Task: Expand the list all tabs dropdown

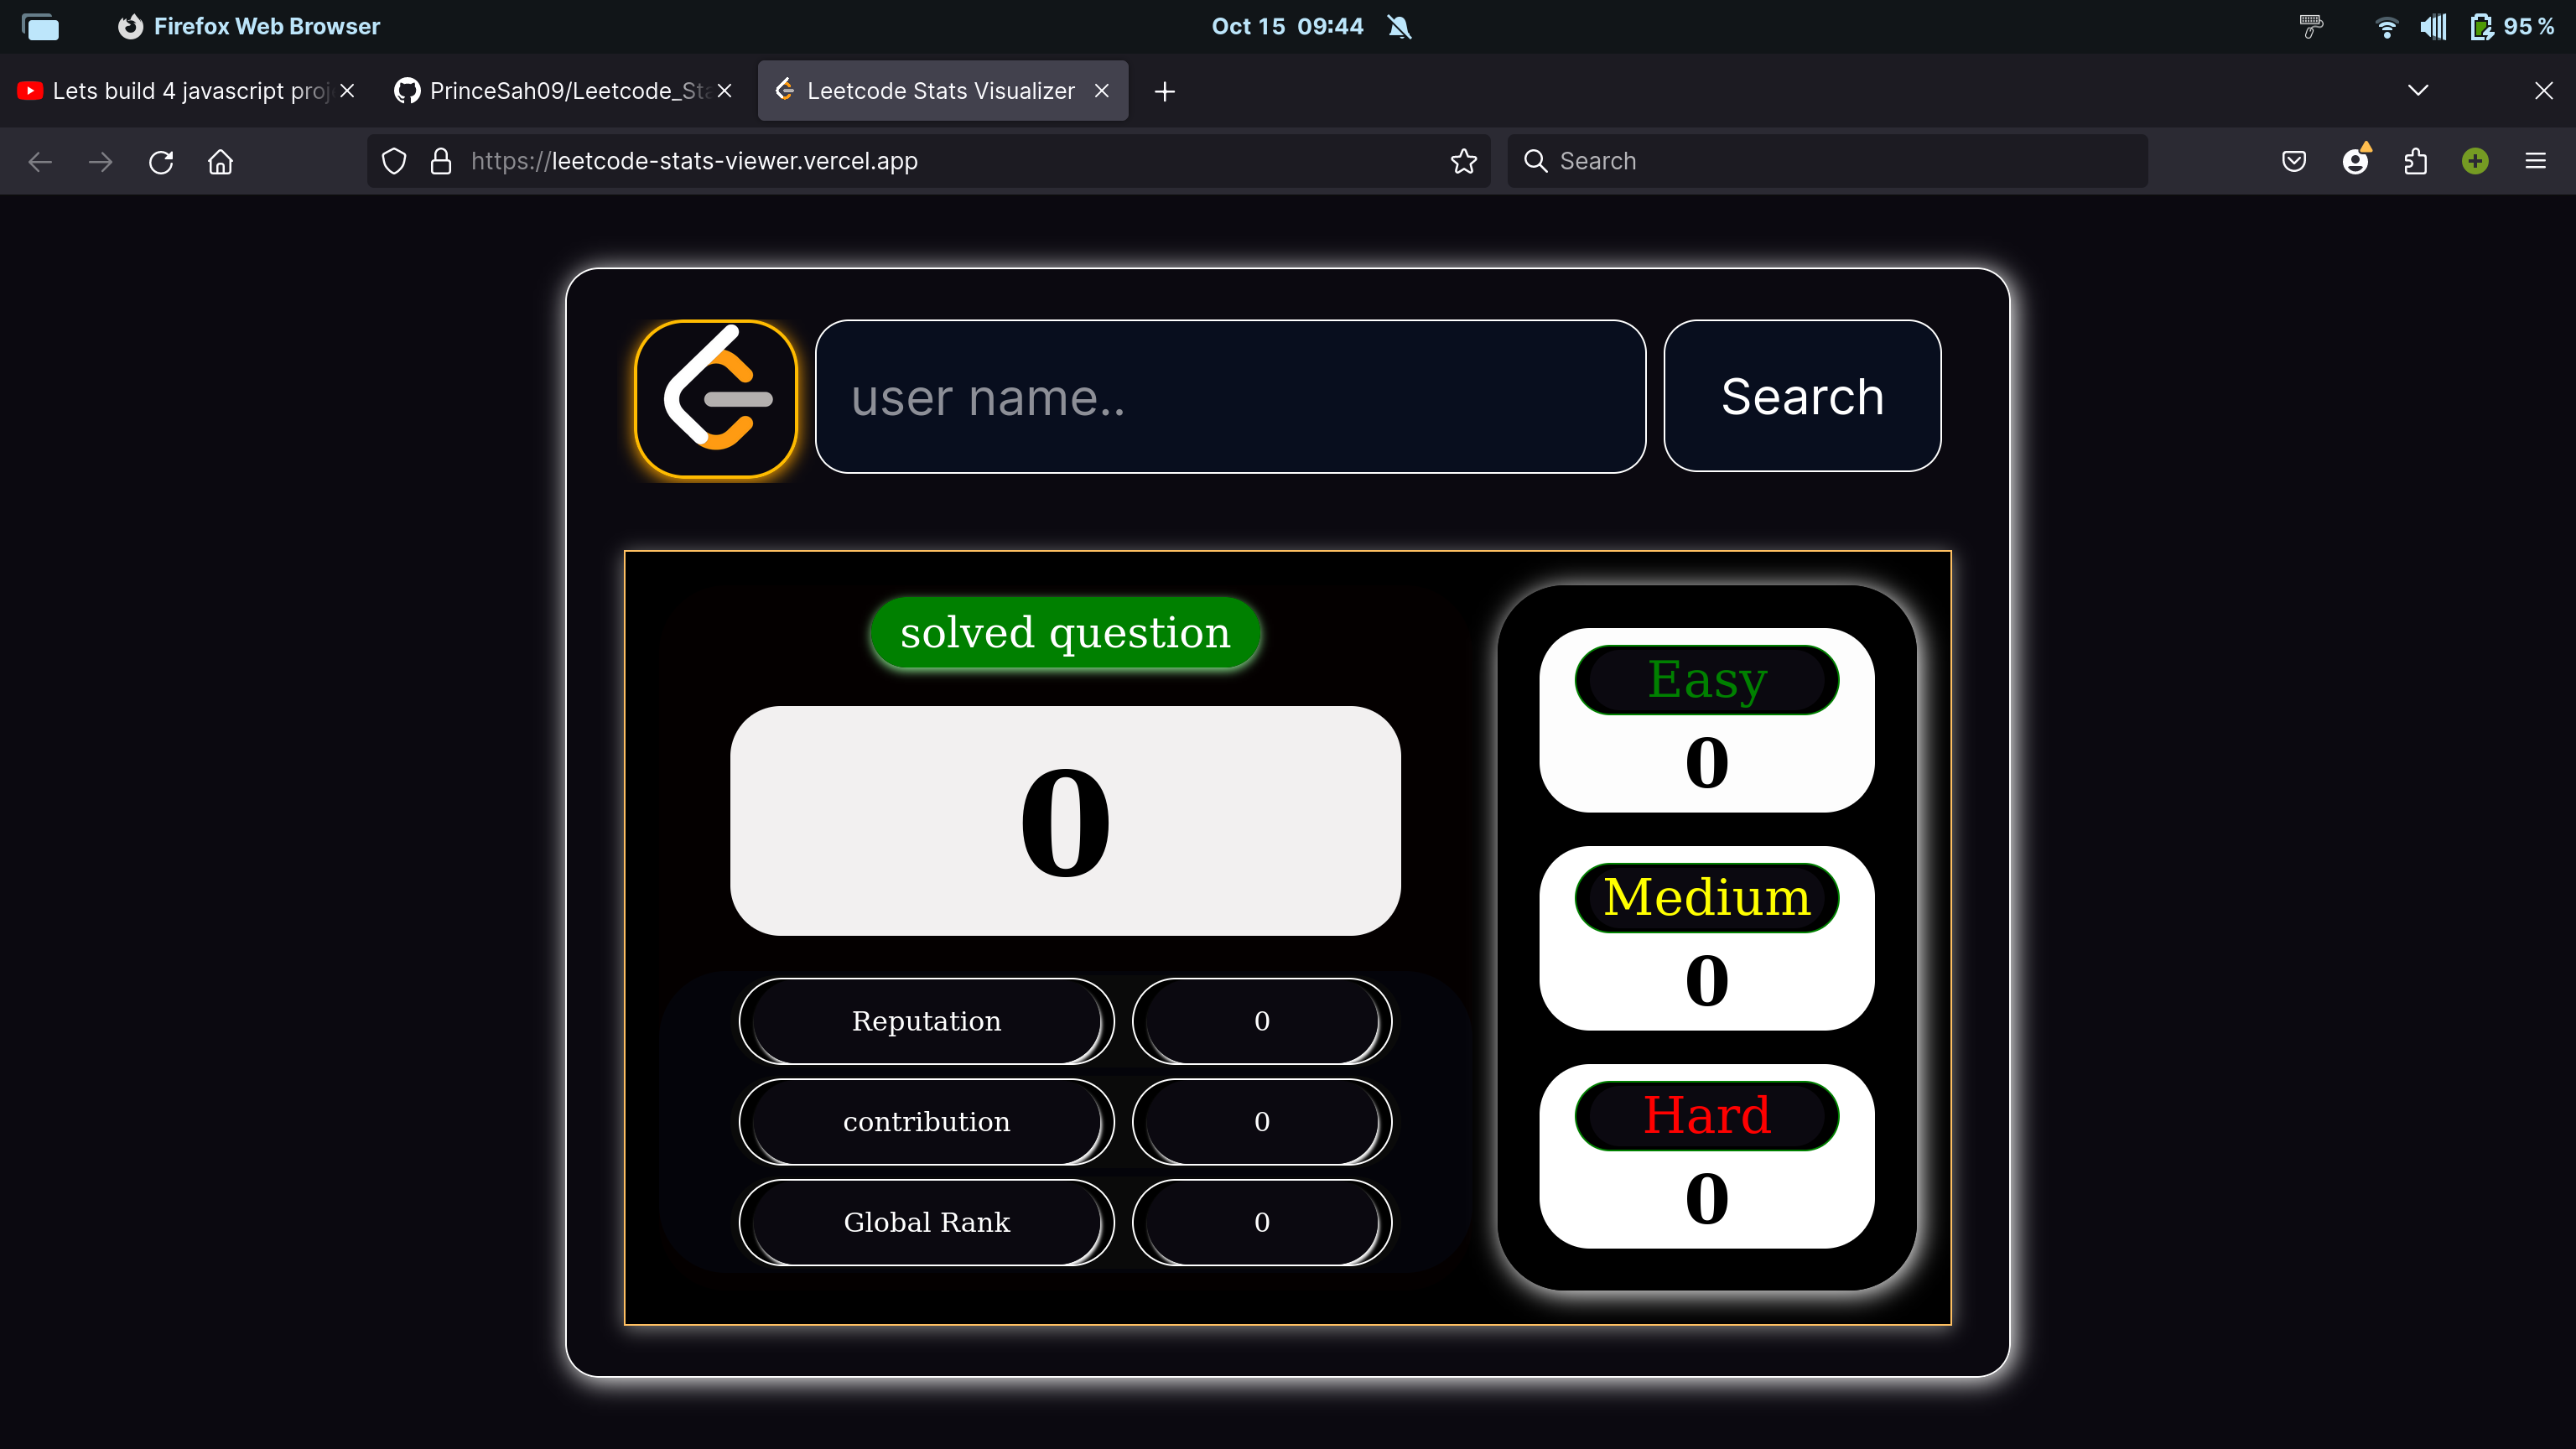Action: point(2417,91)
